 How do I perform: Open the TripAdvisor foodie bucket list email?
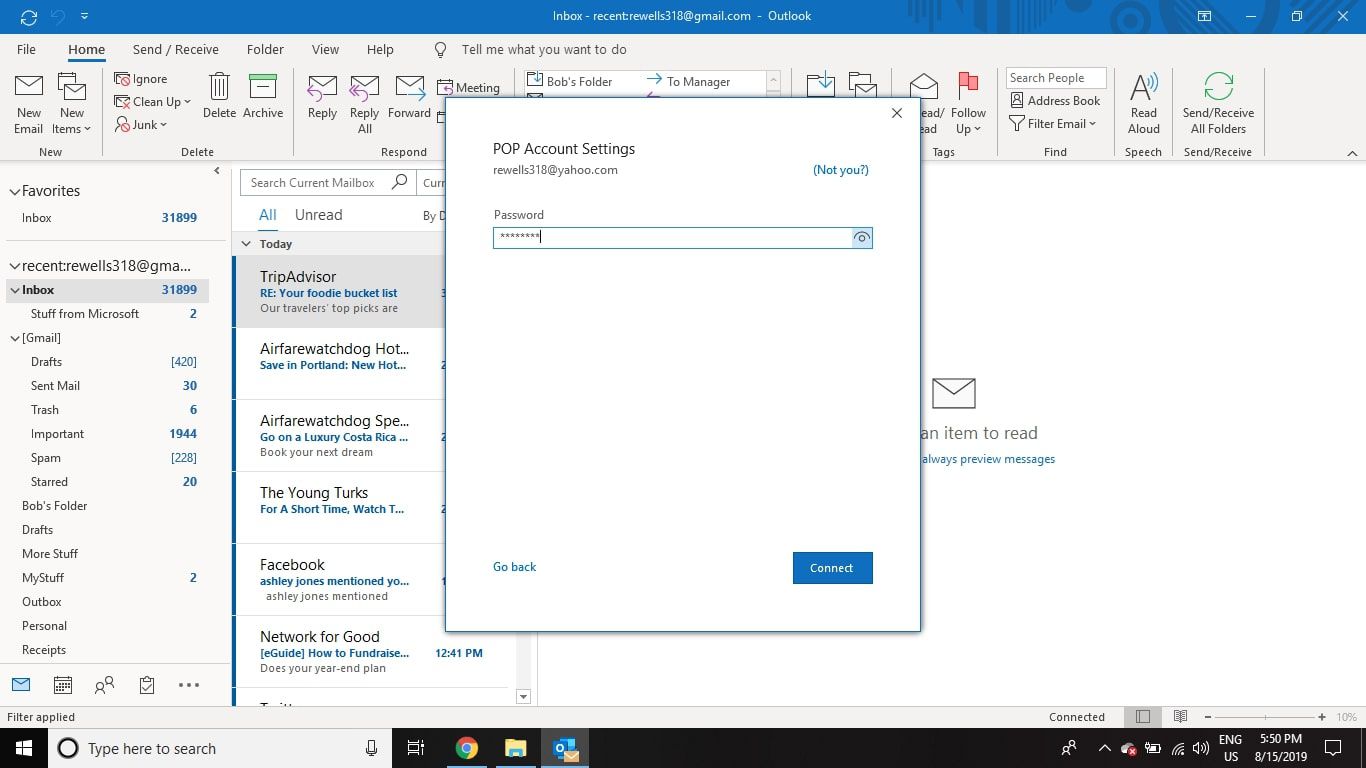(x=340, y=292)
